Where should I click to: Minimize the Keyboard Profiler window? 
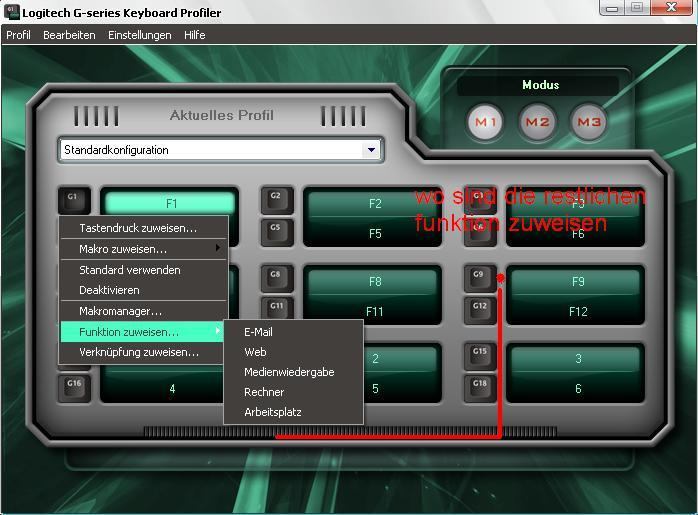(x=612, y=8)
